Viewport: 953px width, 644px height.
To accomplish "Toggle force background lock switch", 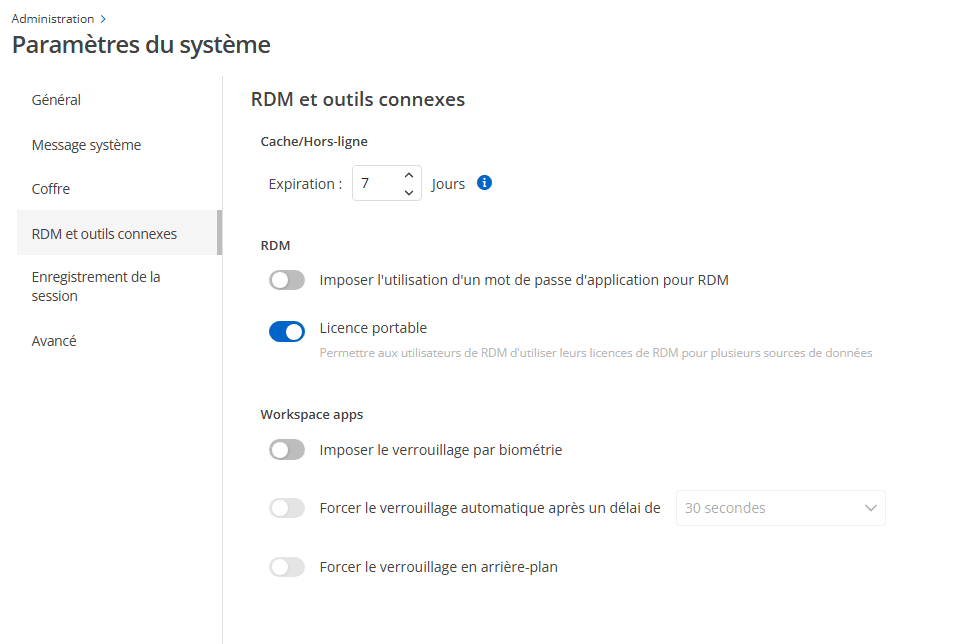I will pyautogui.click(x=287, y=567).
